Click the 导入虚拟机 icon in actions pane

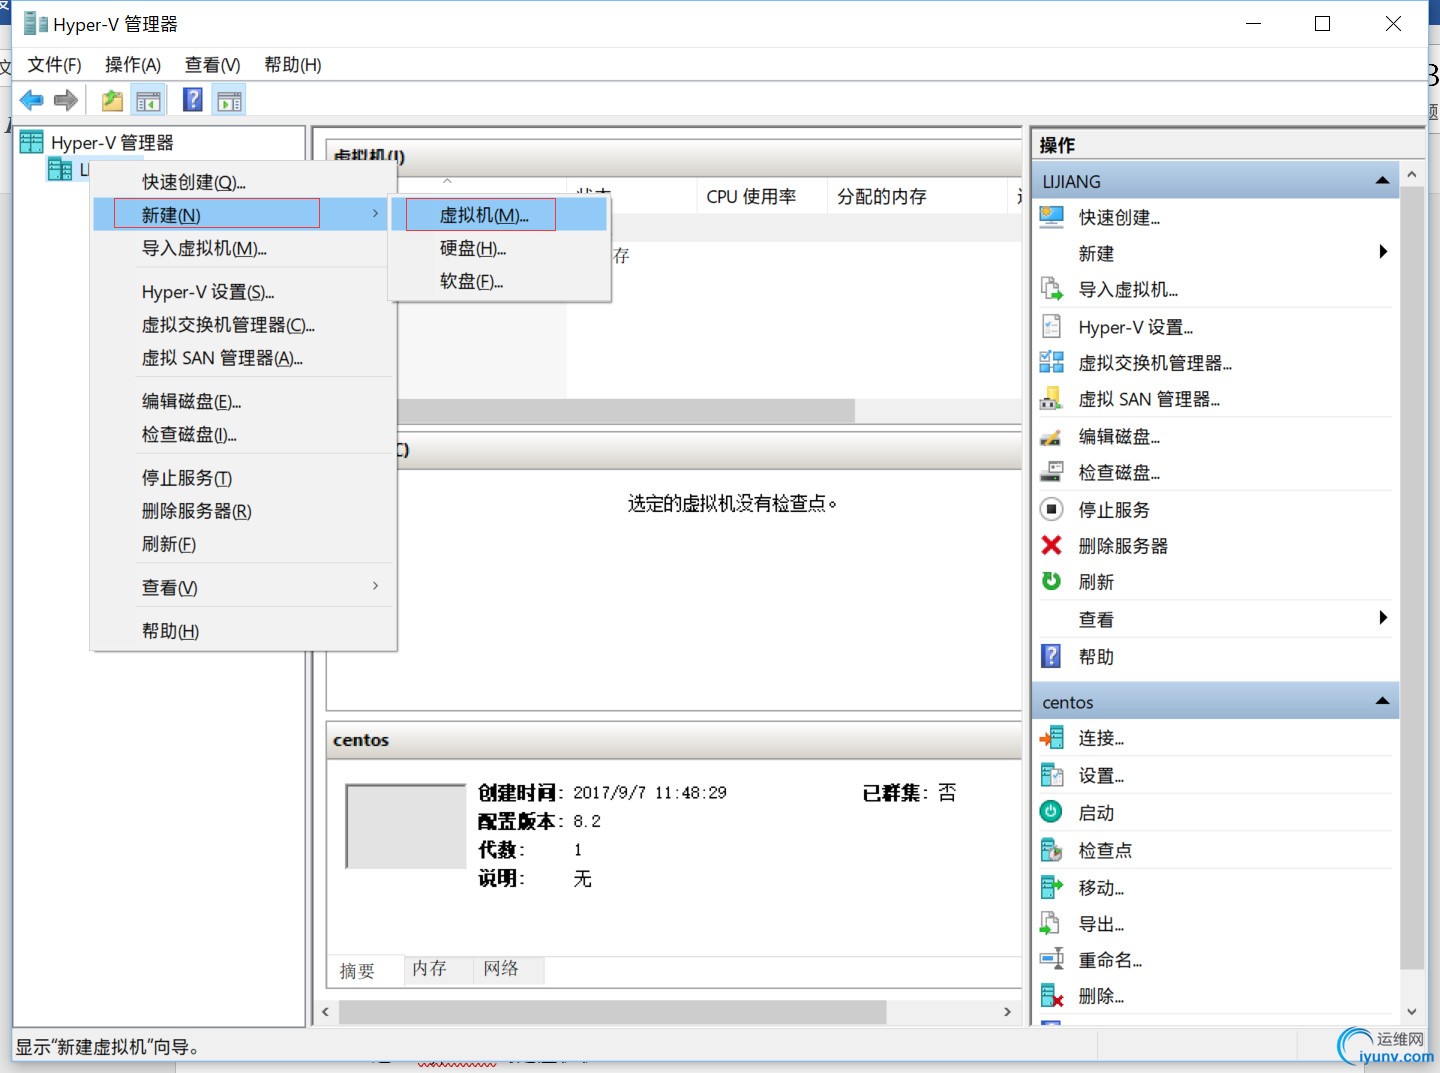click(x=1052, y=289)
